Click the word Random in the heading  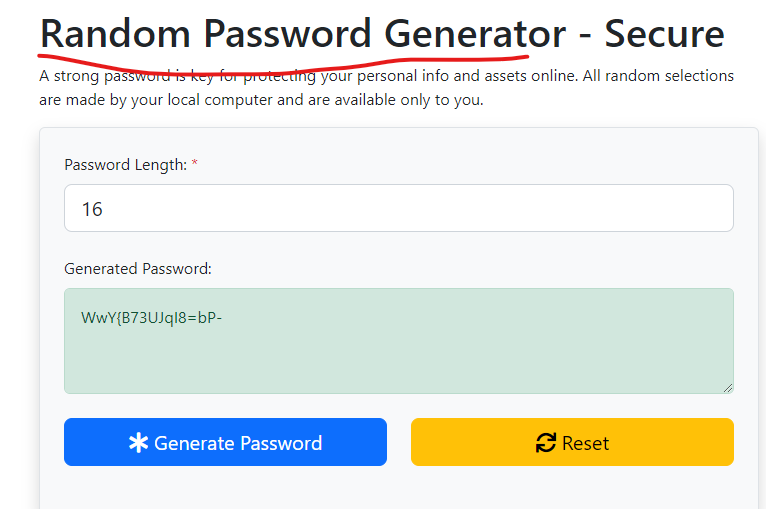tap(115, 35)
